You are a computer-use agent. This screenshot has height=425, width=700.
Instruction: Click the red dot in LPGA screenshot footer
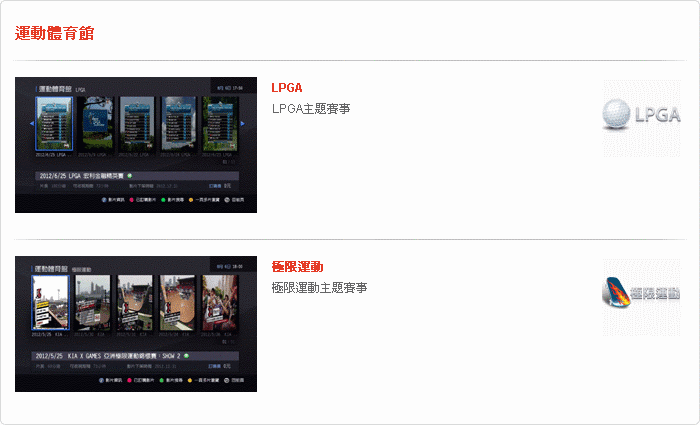pyautogui.click(x=132, y=200)
